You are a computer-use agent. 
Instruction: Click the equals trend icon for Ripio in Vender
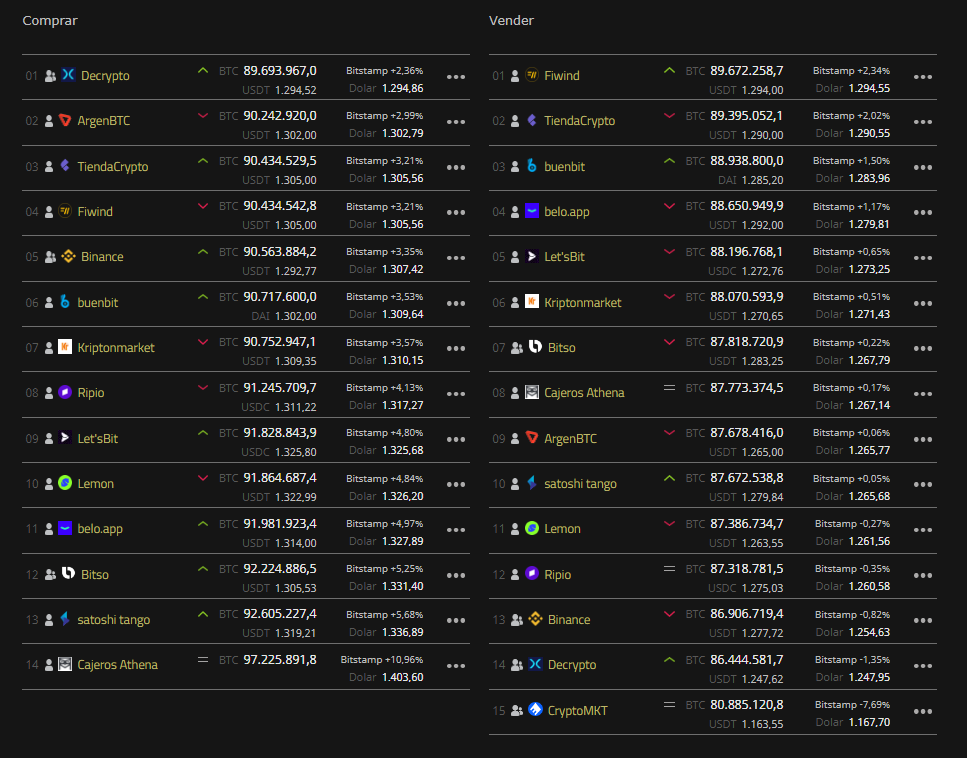tap(669, 569)
